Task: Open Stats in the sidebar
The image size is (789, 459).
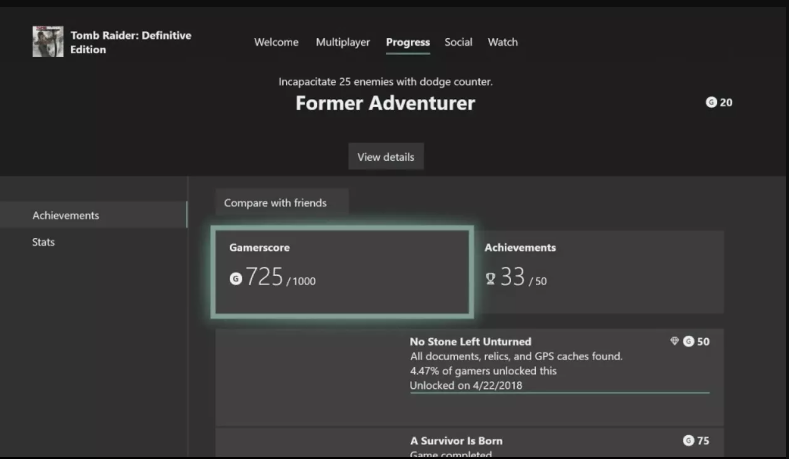Action: [x=43, y=242]
